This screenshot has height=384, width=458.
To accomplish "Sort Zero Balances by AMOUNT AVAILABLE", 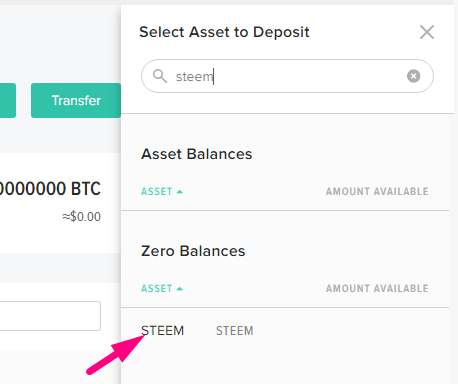I will point(377,288).
